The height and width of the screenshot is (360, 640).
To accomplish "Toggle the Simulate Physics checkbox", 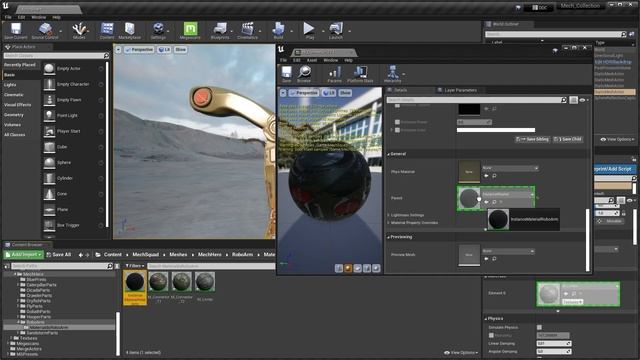I will tap(540, 327).
